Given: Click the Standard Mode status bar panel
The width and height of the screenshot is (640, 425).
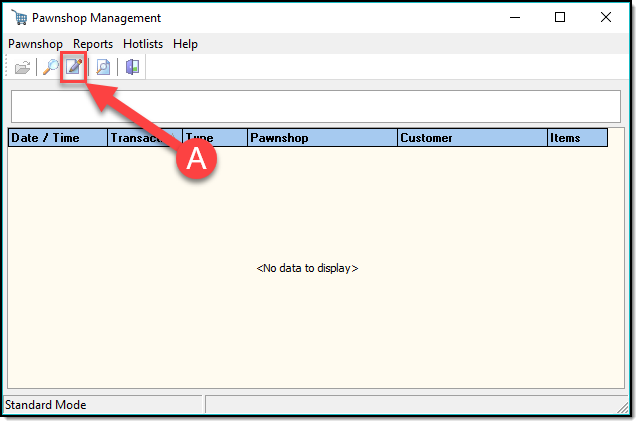Looking at the screenshot, I should point(102,405).
